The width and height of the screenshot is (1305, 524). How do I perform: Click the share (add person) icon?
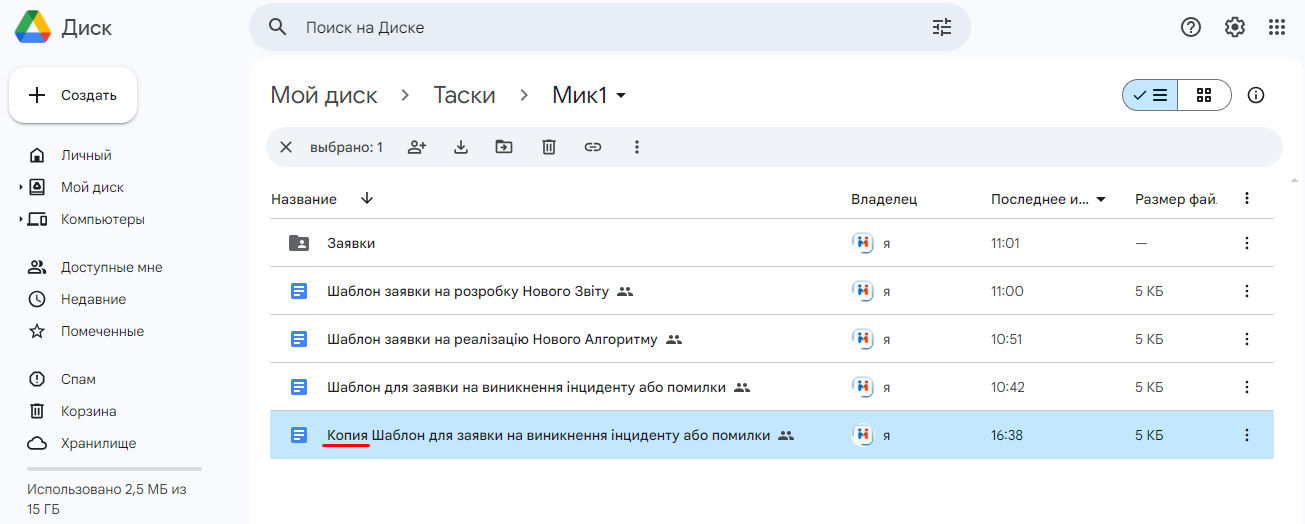(417, 147)
